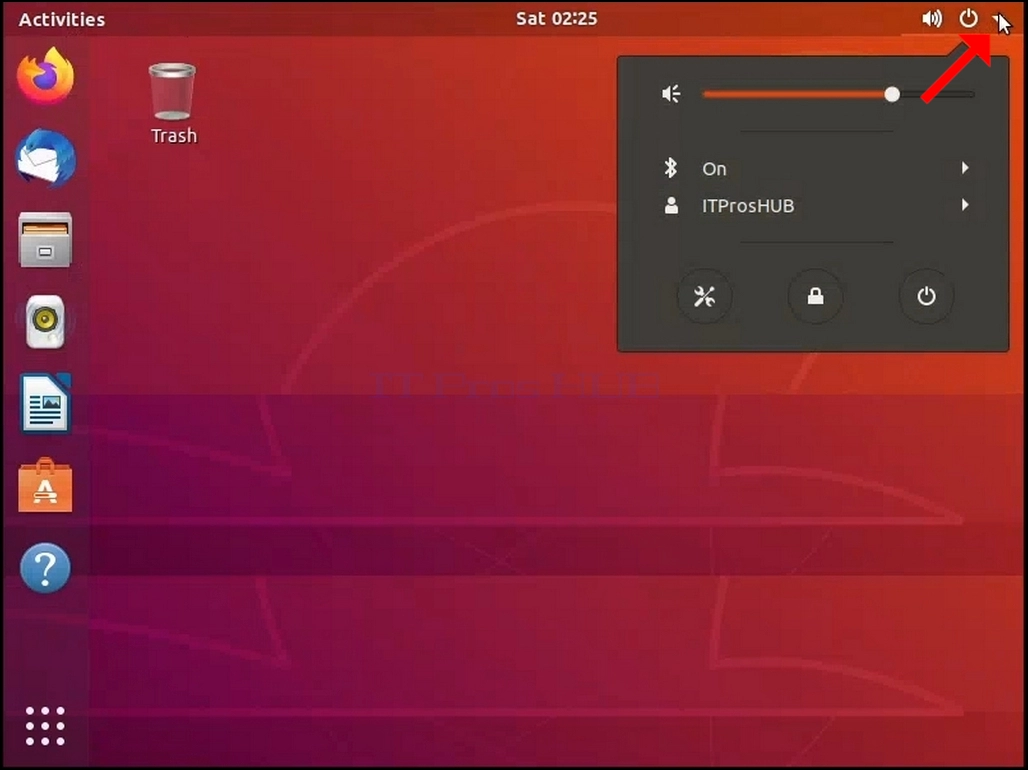Image resolution: width=1028 pixels, height=770 pixels.
Task: Open LibreOffice Writer from the dock
Action: (45, 403)
